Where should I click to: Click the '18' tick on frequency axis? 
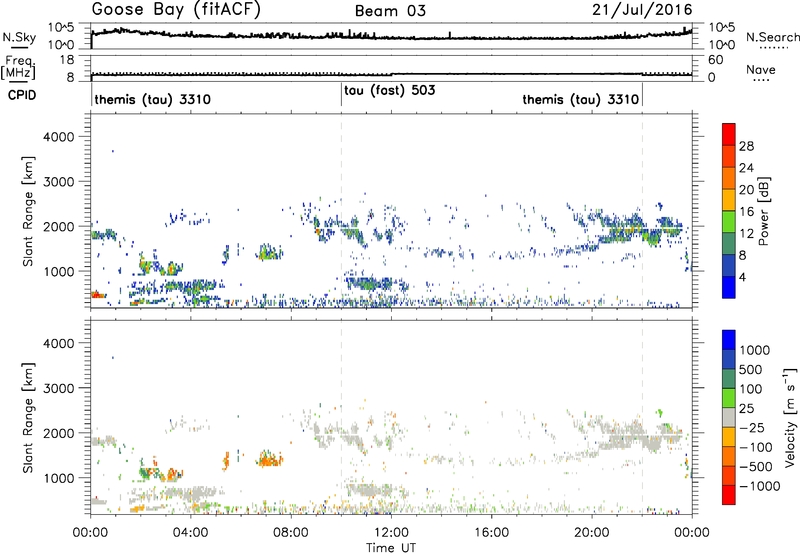(66, 60)
